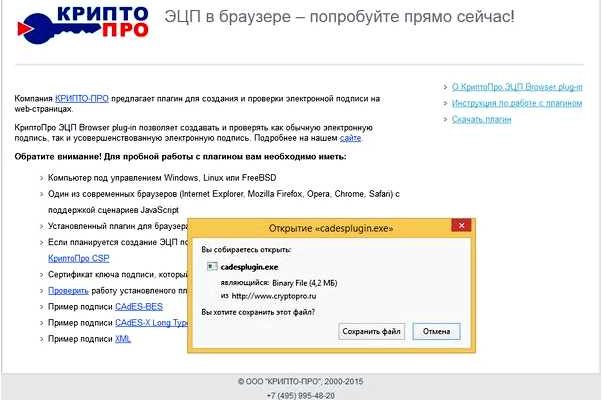Image resolution: width=602 pixels, height=400 pixels.
Task: Open Инструкция по работе с плагином link
Action: [x=517, y=103]
